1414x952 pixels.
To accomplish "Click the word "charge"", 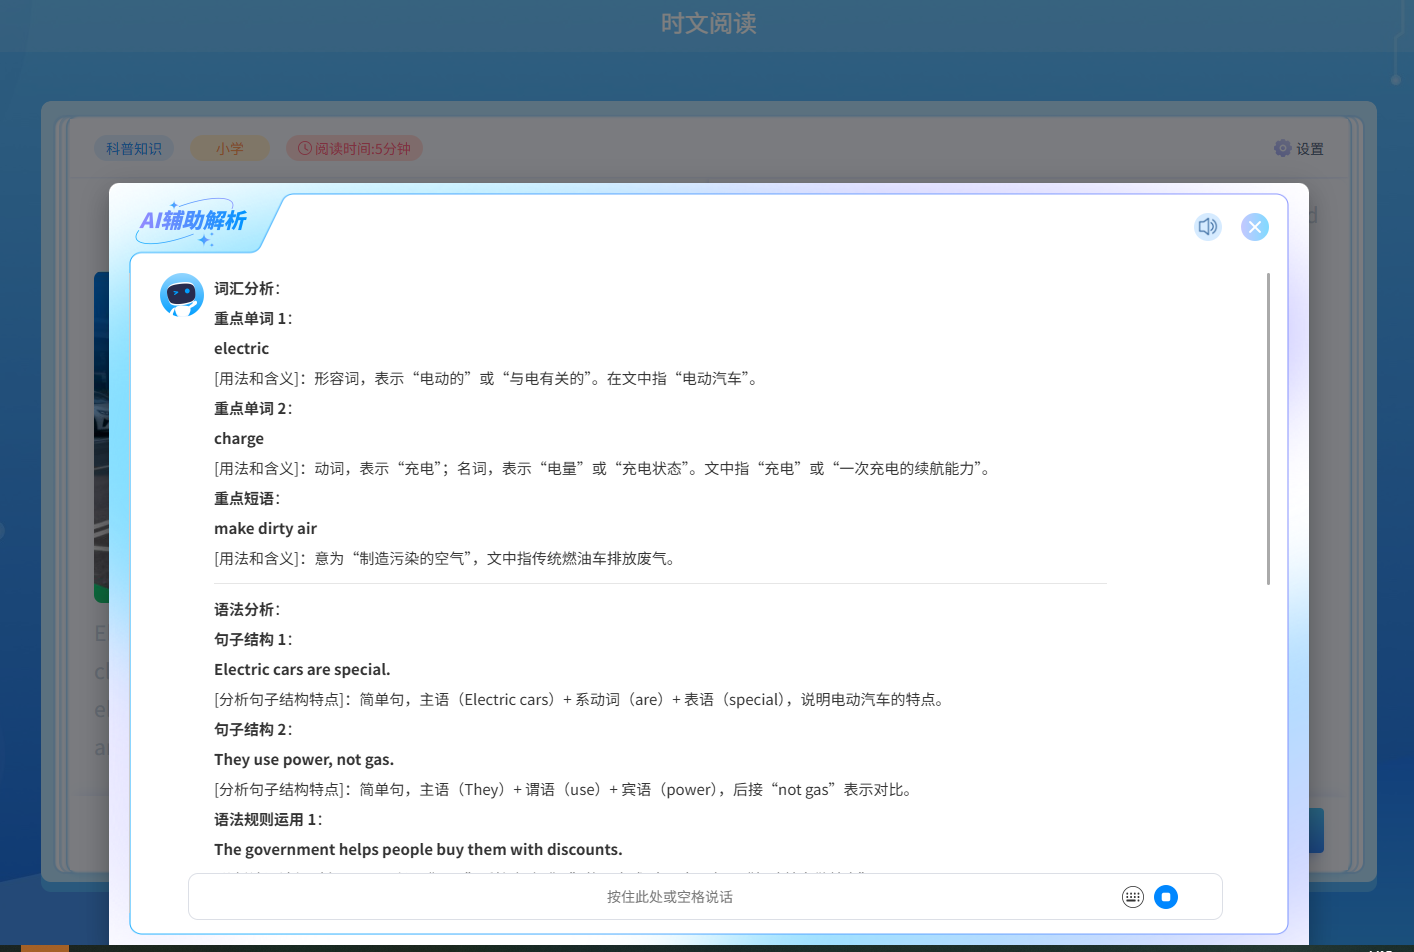I will pos(239,438).
